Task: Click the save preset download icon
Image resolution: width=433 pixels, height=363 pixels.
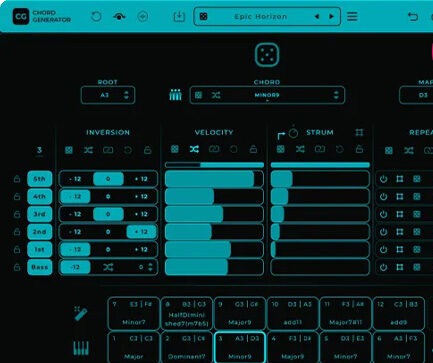Action: pos(179,16)
